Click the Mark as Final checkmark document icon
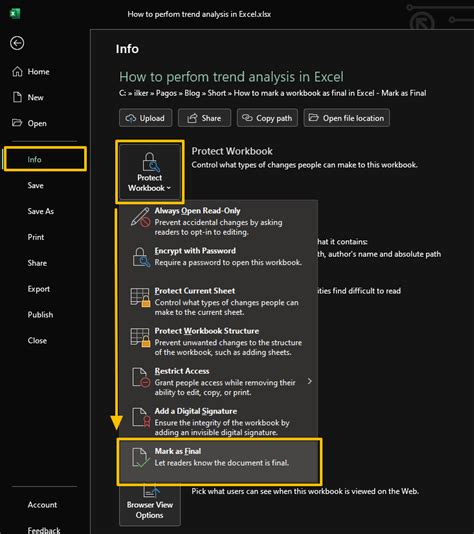Screen dimensions: 474x534 click(x=140, y=458)
